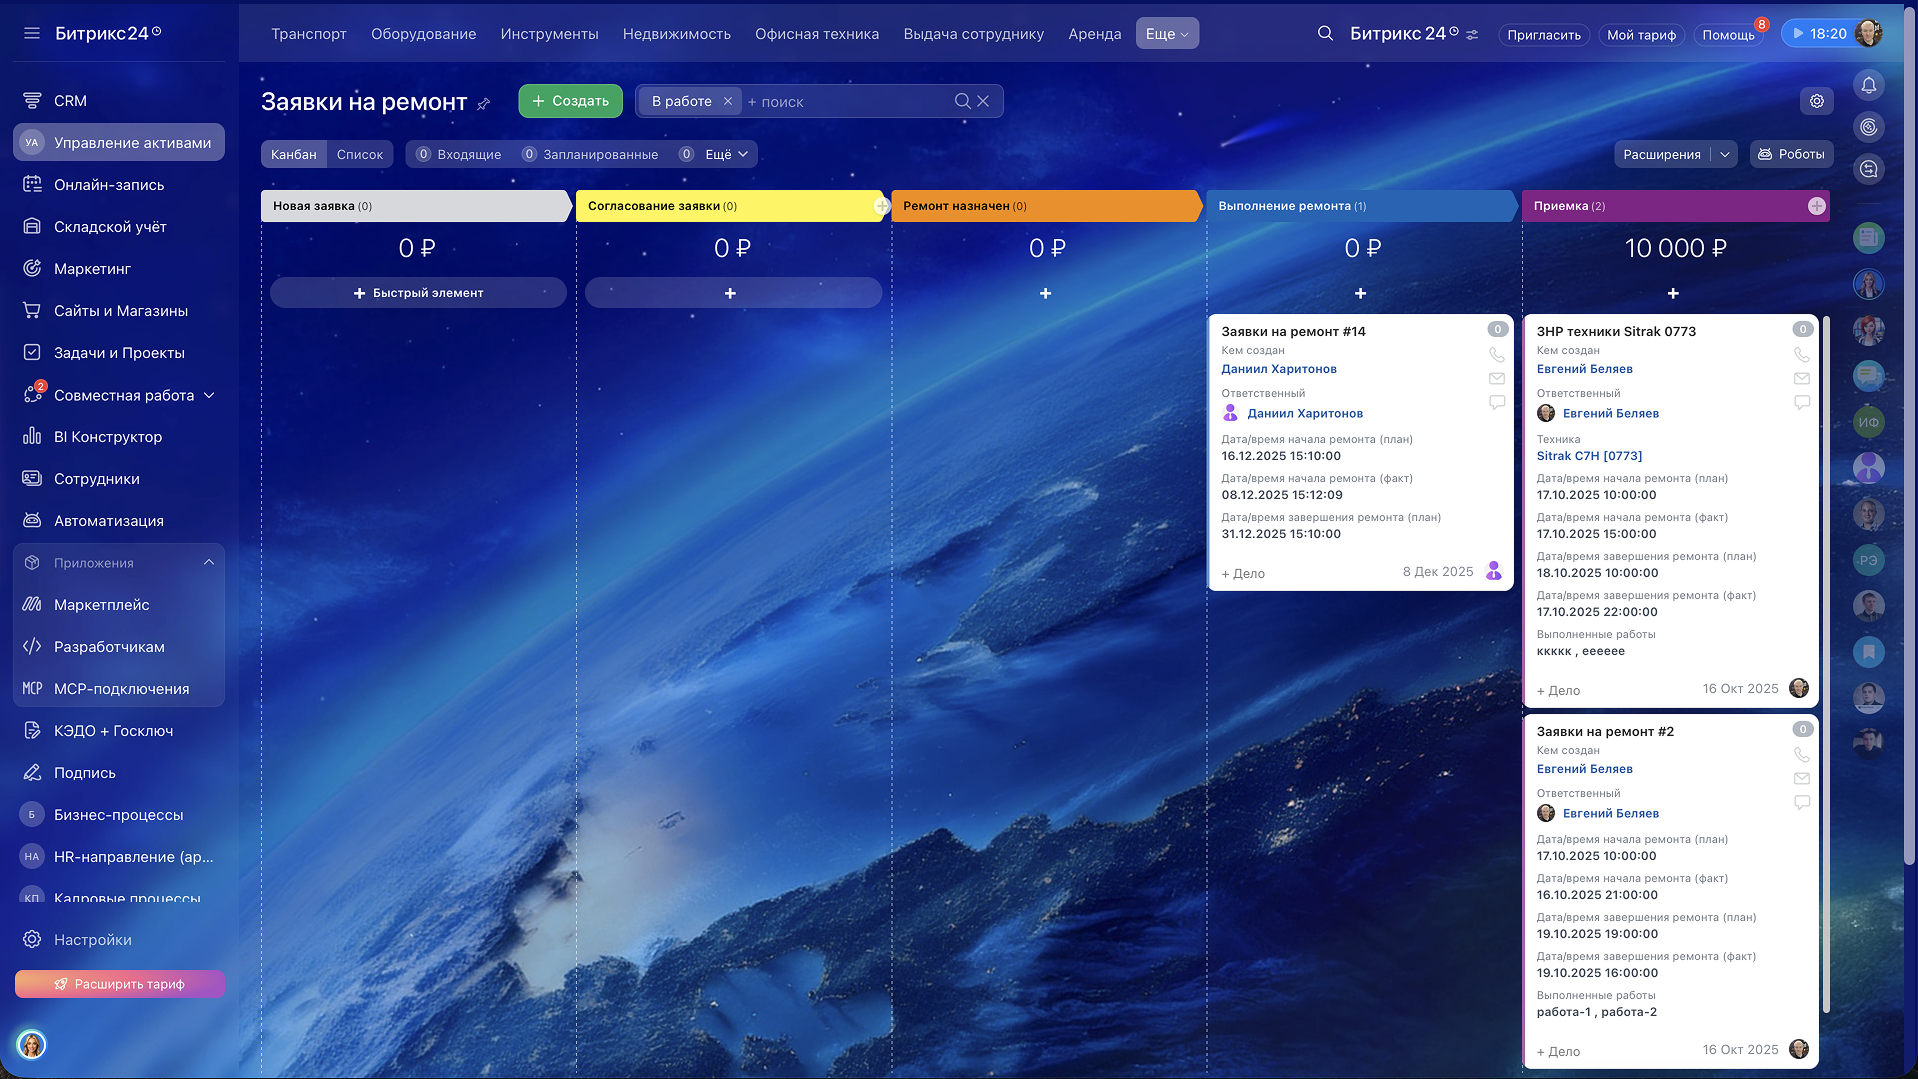Add element in Согласование заявки column
This screenshot has height=1079, width=1918.
point(733,293)
